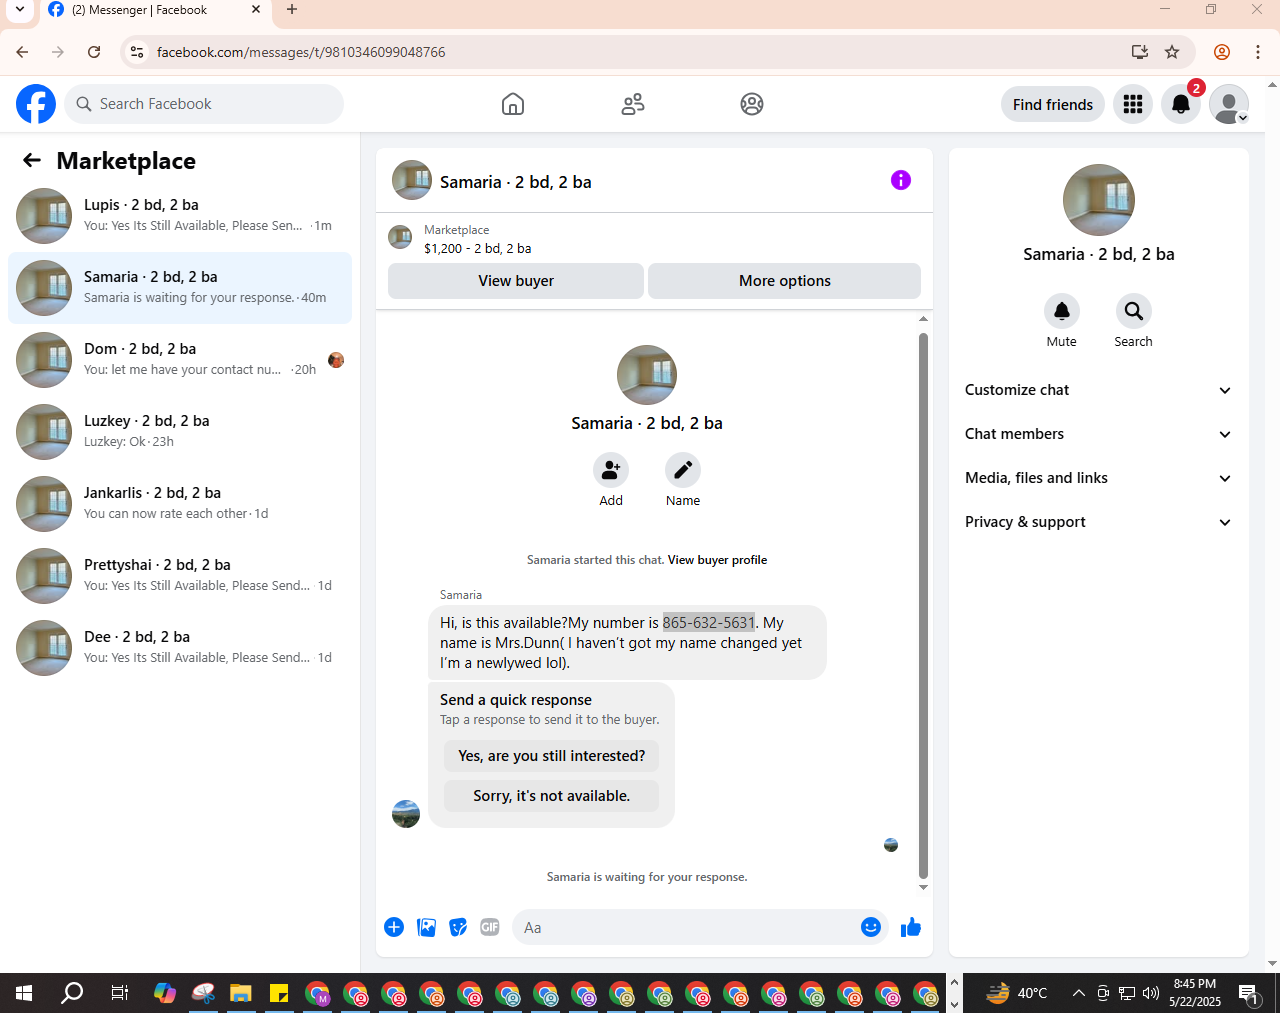Mute the Samaria conversation
The image size is (1280, 1013).
[x=1062, y=311]
